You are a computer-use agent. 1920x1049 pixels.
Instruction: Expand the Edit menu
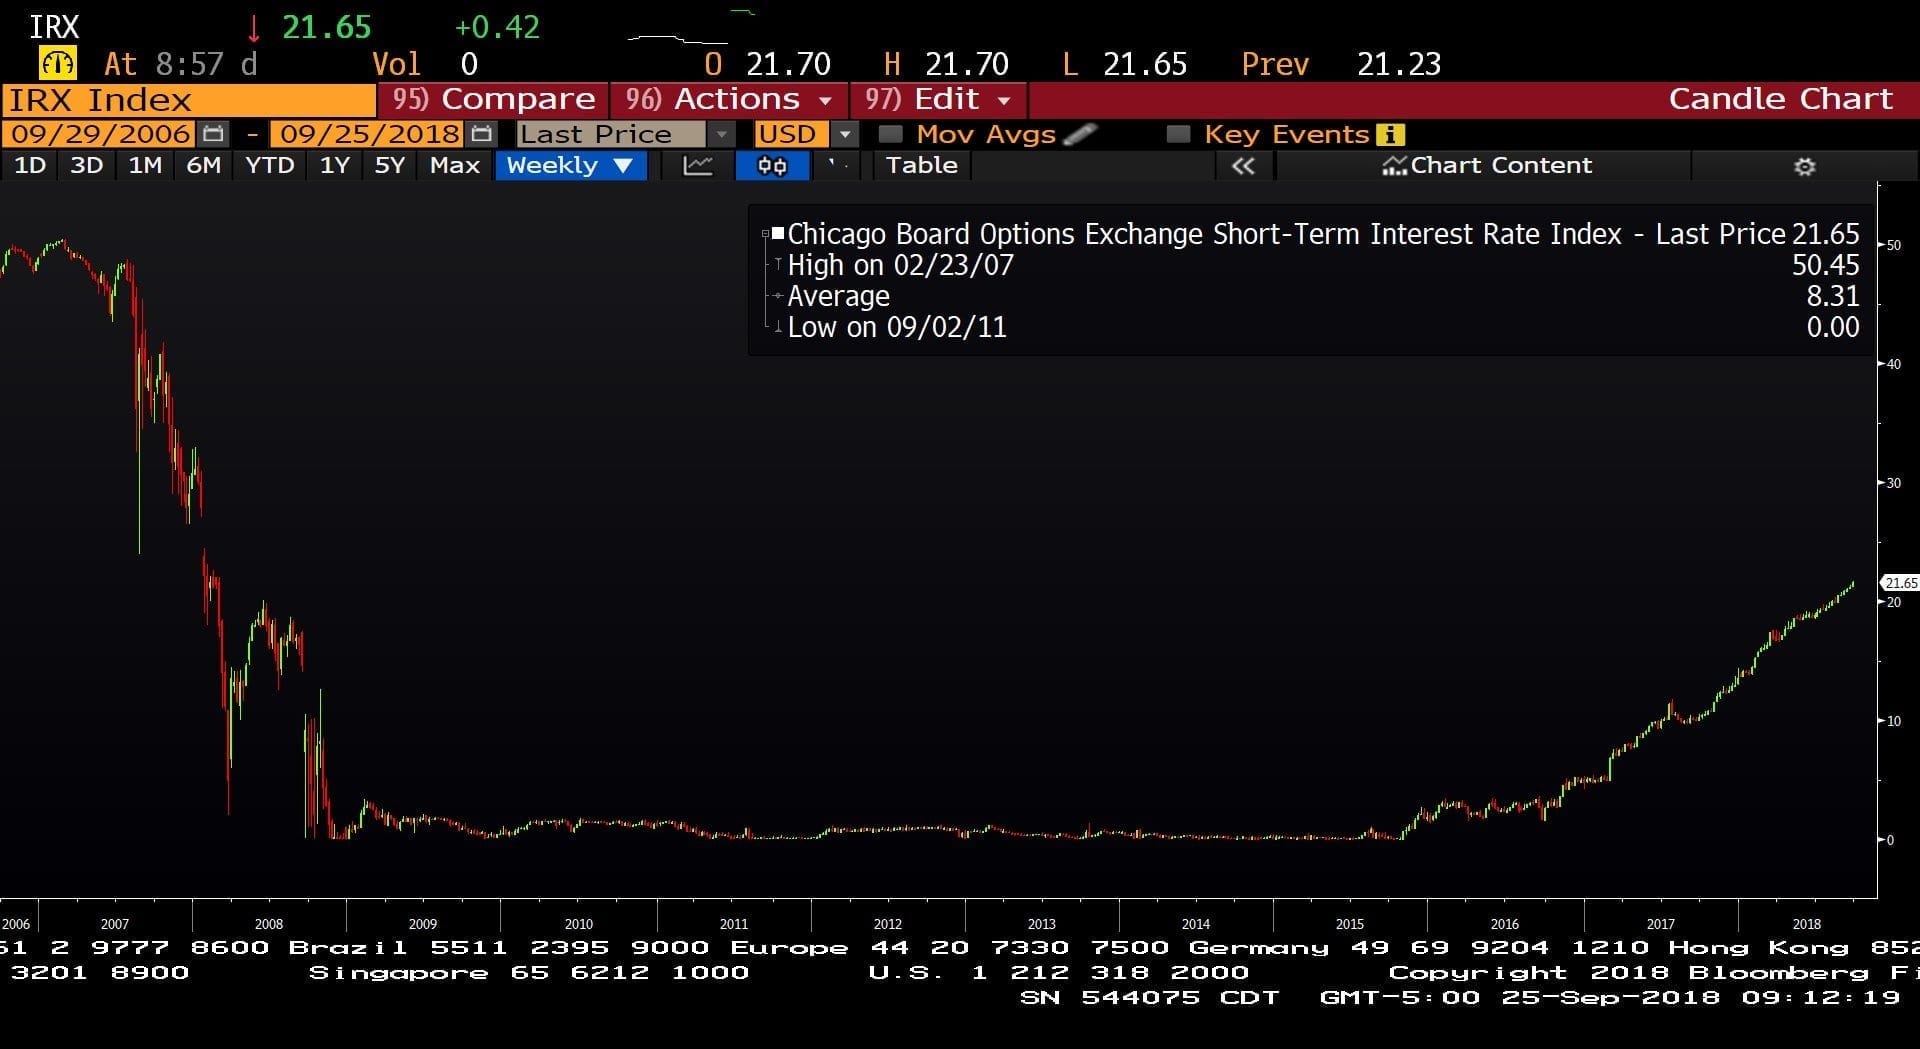[938, 99]
